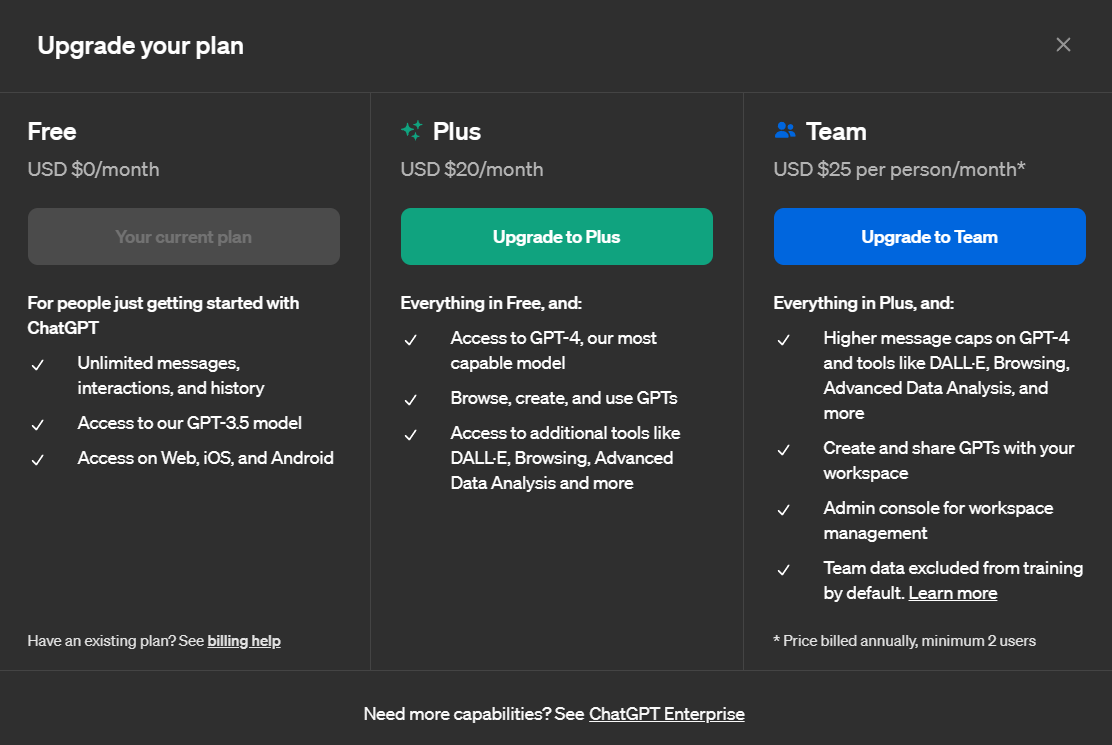This screenshot has width=1112, height=745.
Task: Click the USD $0/month price
Action: tap(94, 169)
